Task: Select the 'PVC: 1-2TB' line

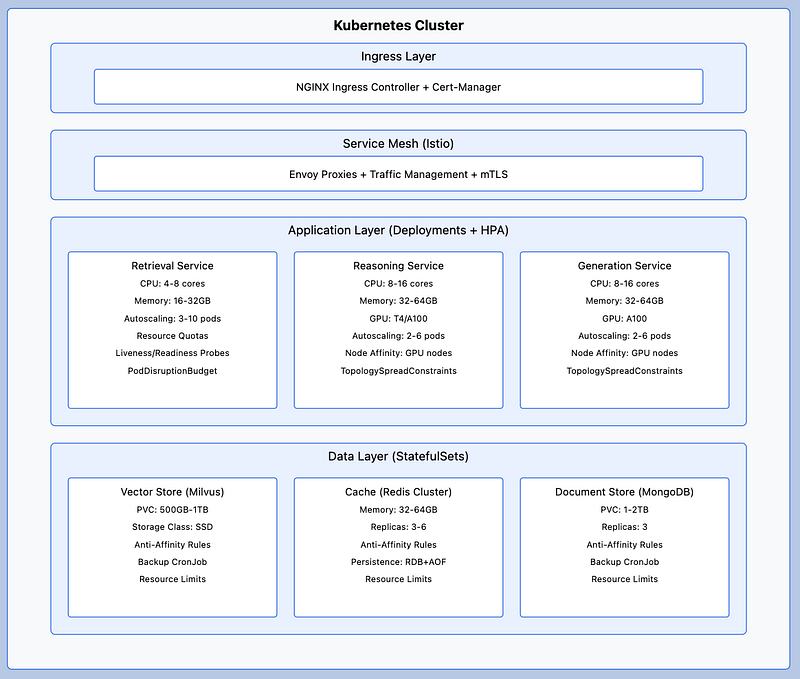Action: 624,510
